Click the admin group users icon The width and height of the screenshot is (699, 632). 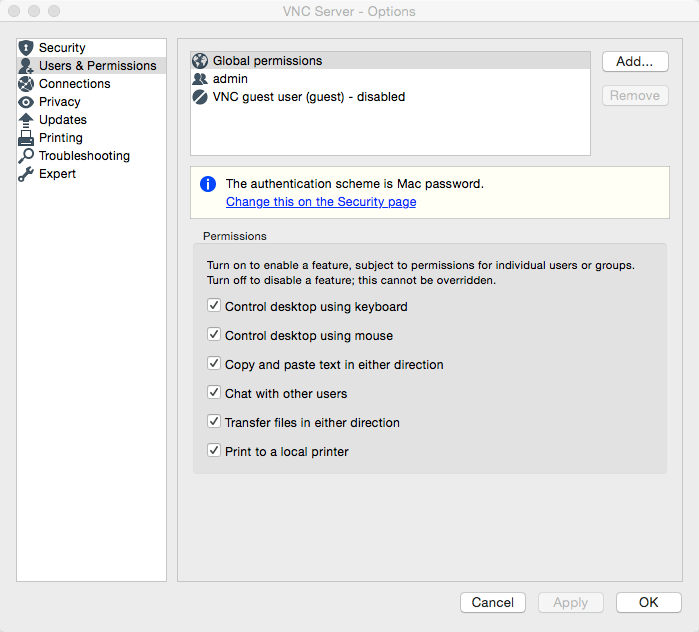tap(200, 79)
